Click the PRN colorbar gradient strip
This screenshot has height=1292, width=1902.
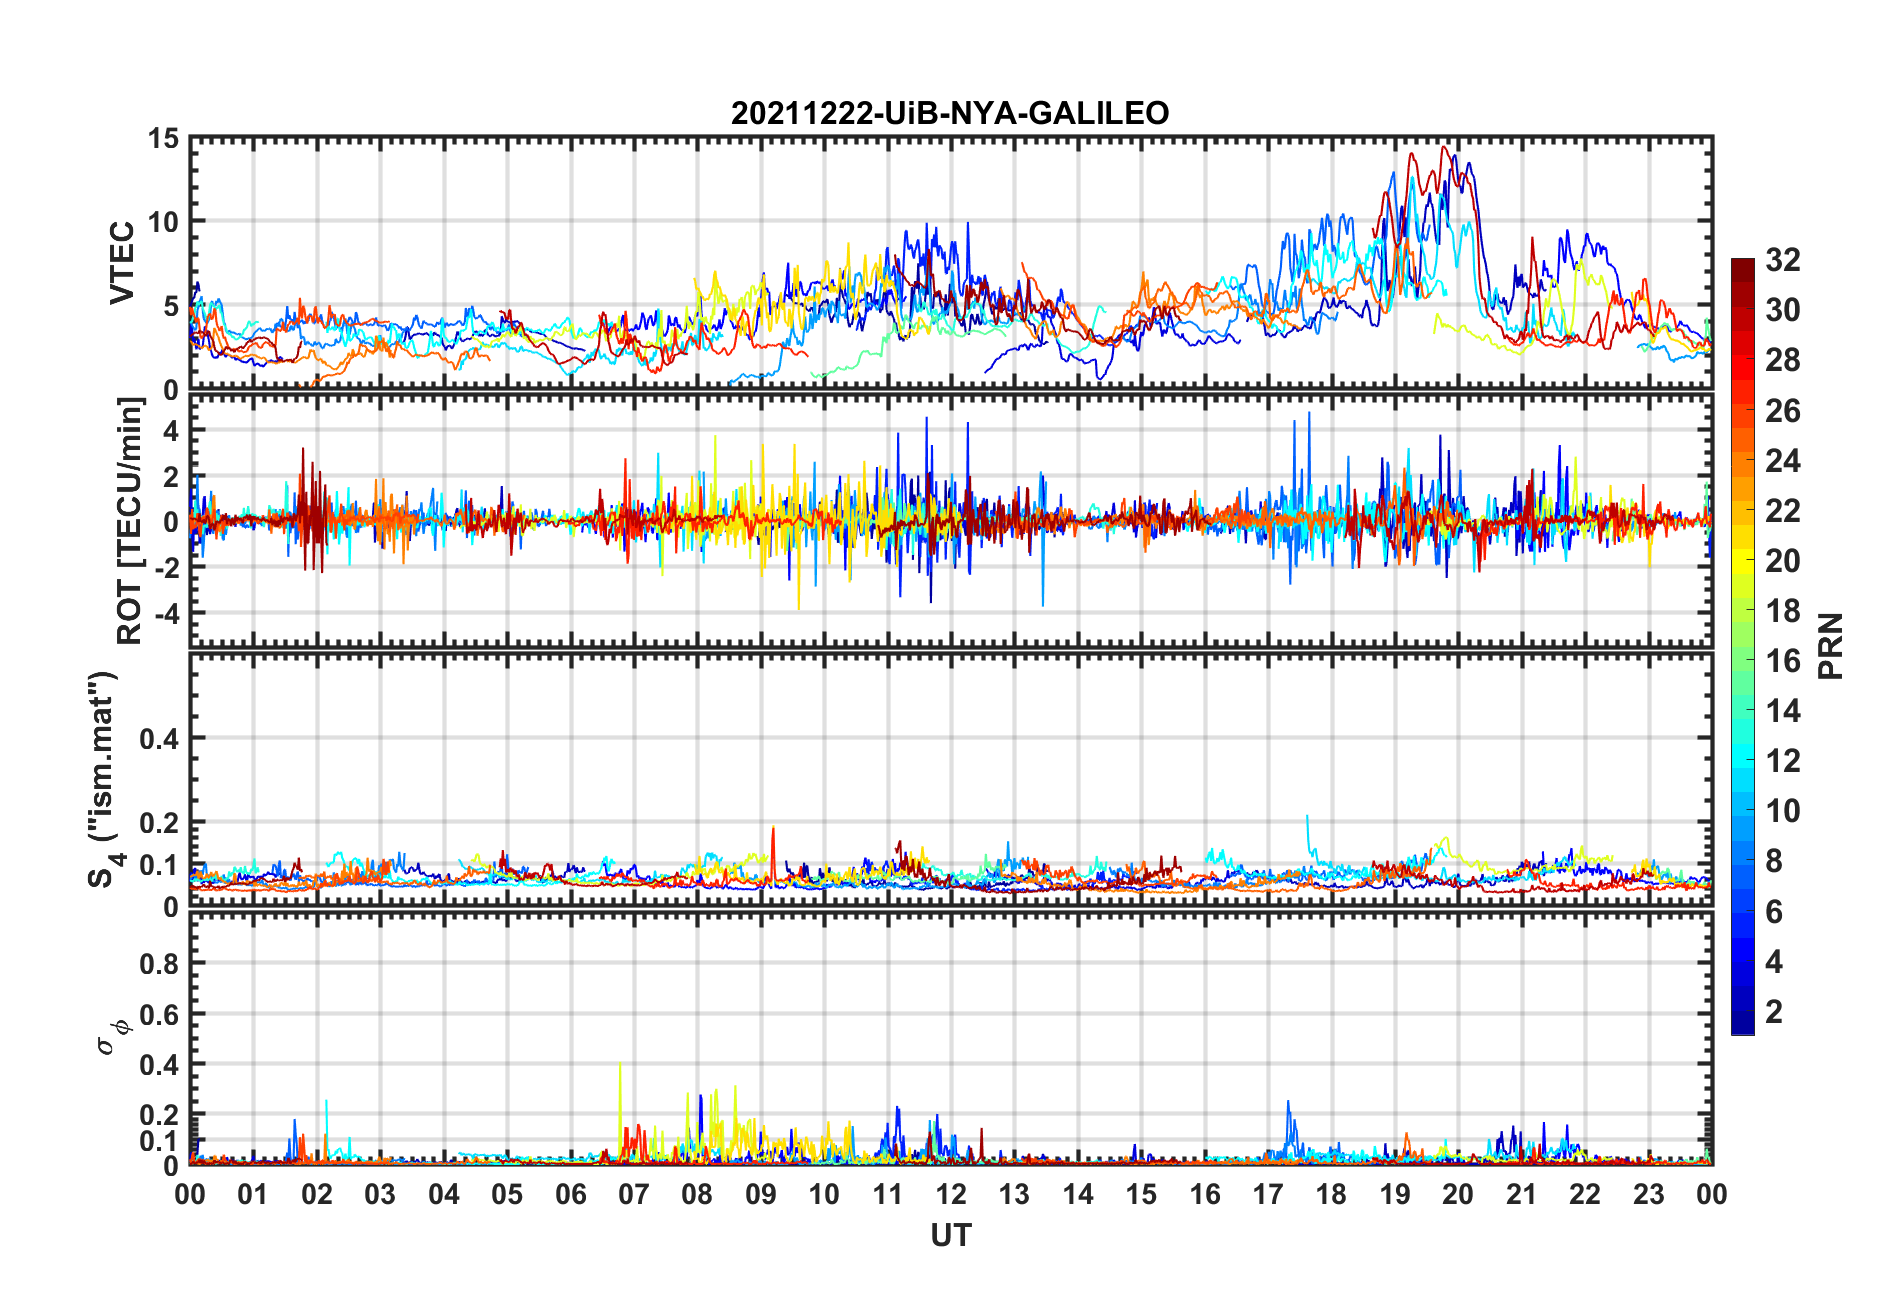[1743, 646]
